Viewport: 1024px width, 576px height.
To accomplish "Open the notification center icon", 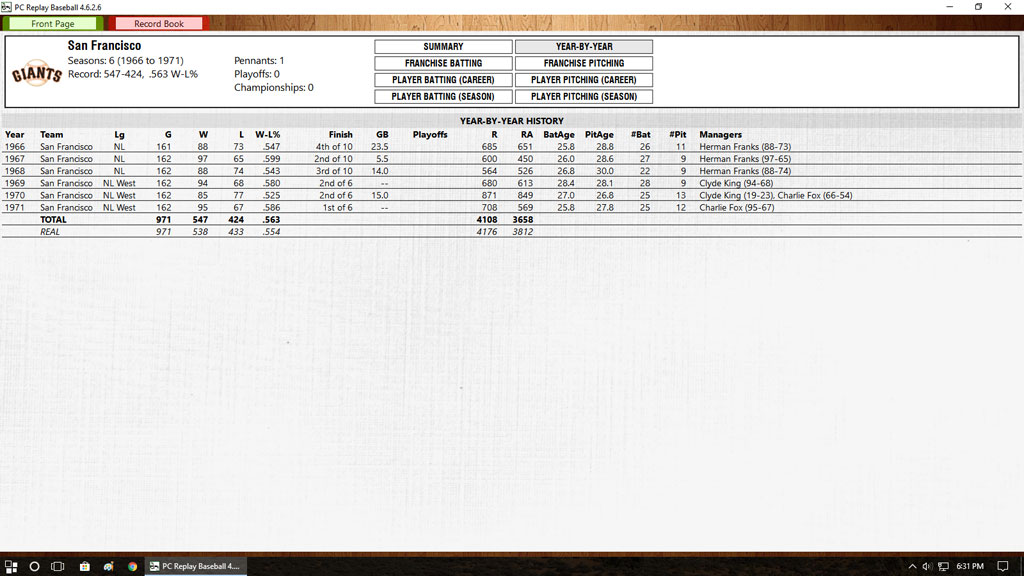I will [x=1004, y=566].
